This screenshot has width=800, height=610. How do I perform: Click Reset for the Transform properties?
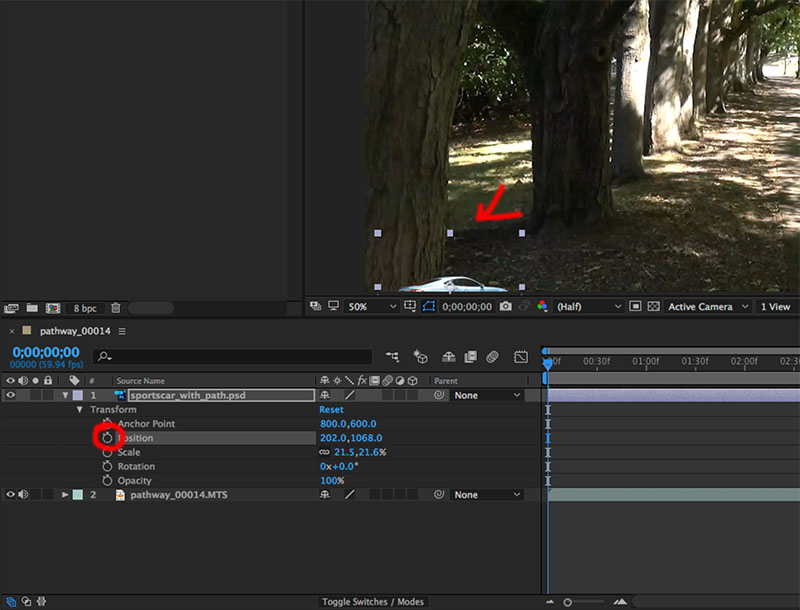click(x=331, y=410)
